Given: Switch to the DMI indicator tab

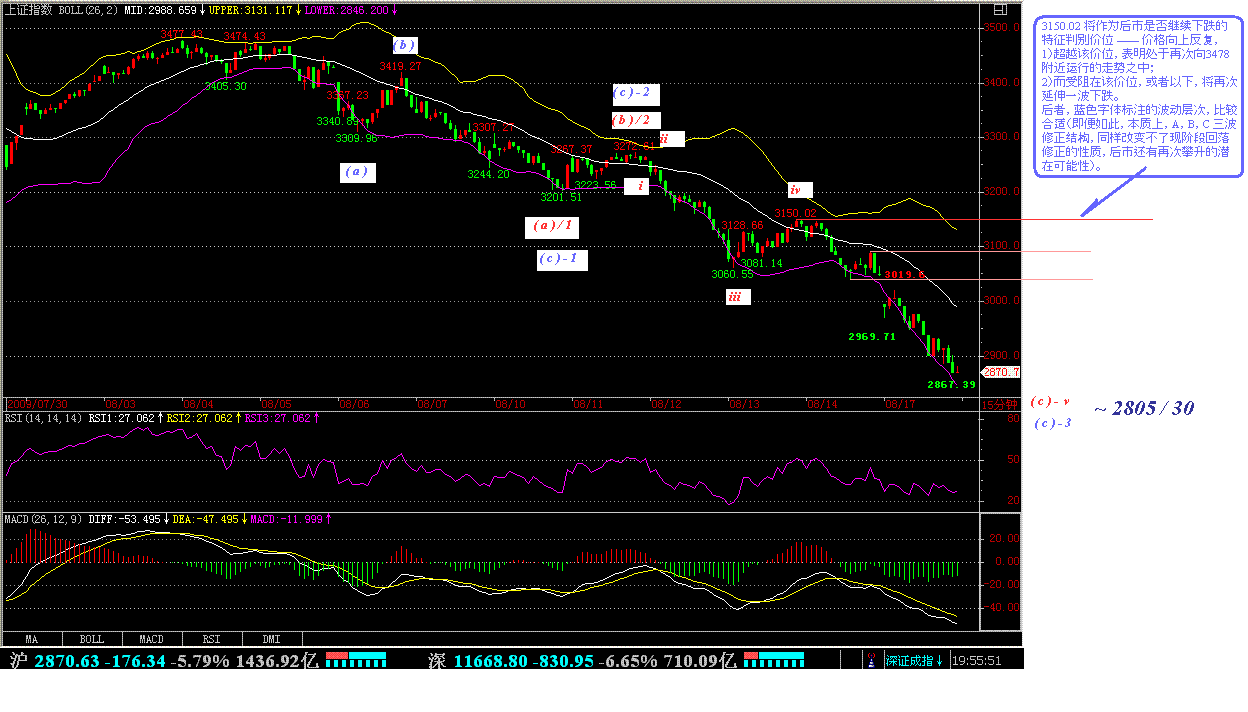Looking at the screenshot, I should pyautogui.click(x=272, y=638).
